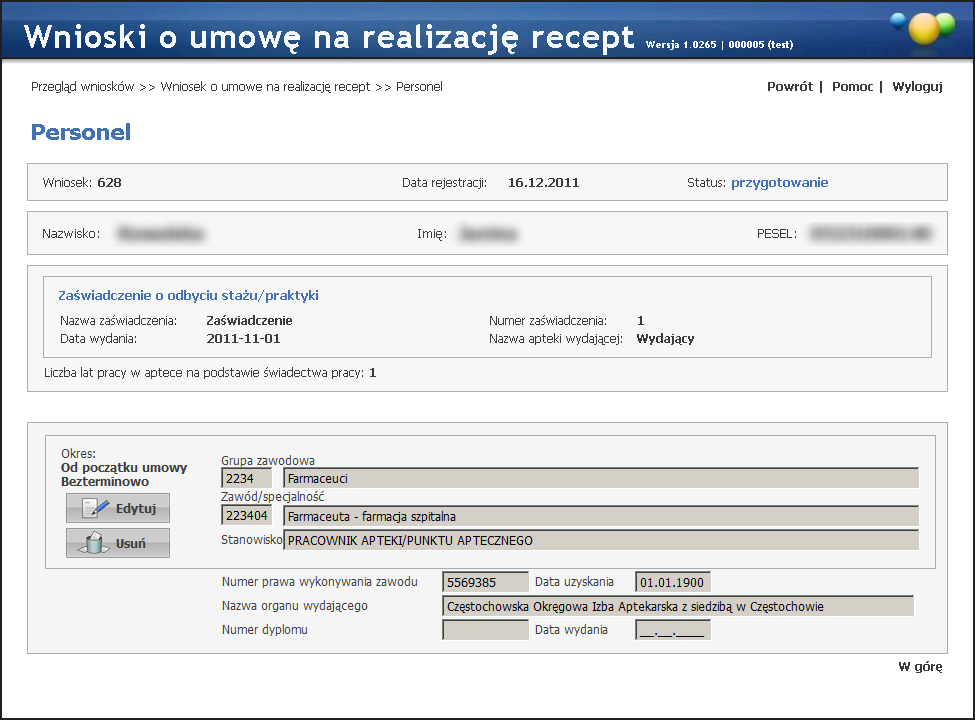Image resolution: width=975 pixels, height=720 pixels.
Task: Open the Pomoc link
Action: point(853,86)
